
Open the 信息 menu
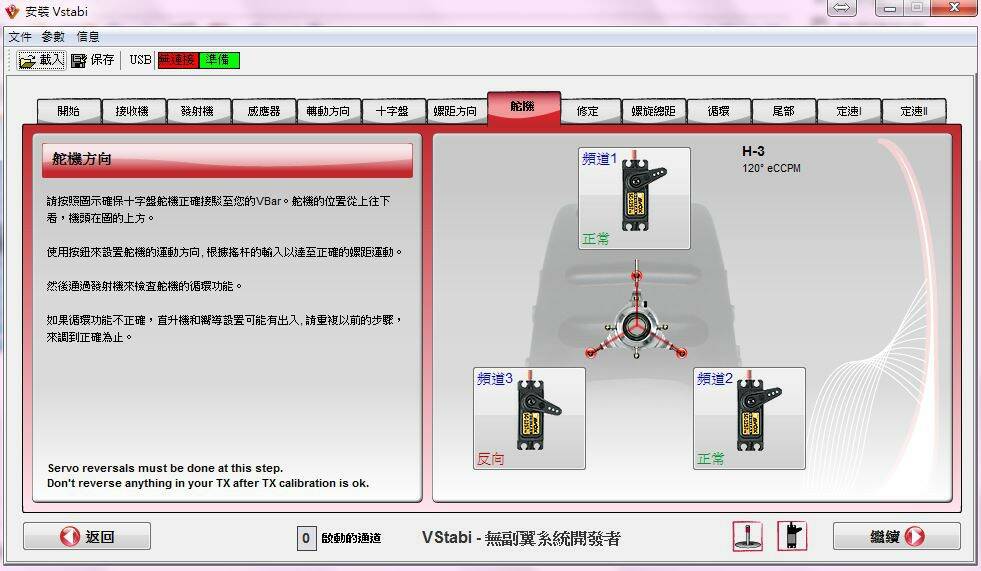point(88,36)
